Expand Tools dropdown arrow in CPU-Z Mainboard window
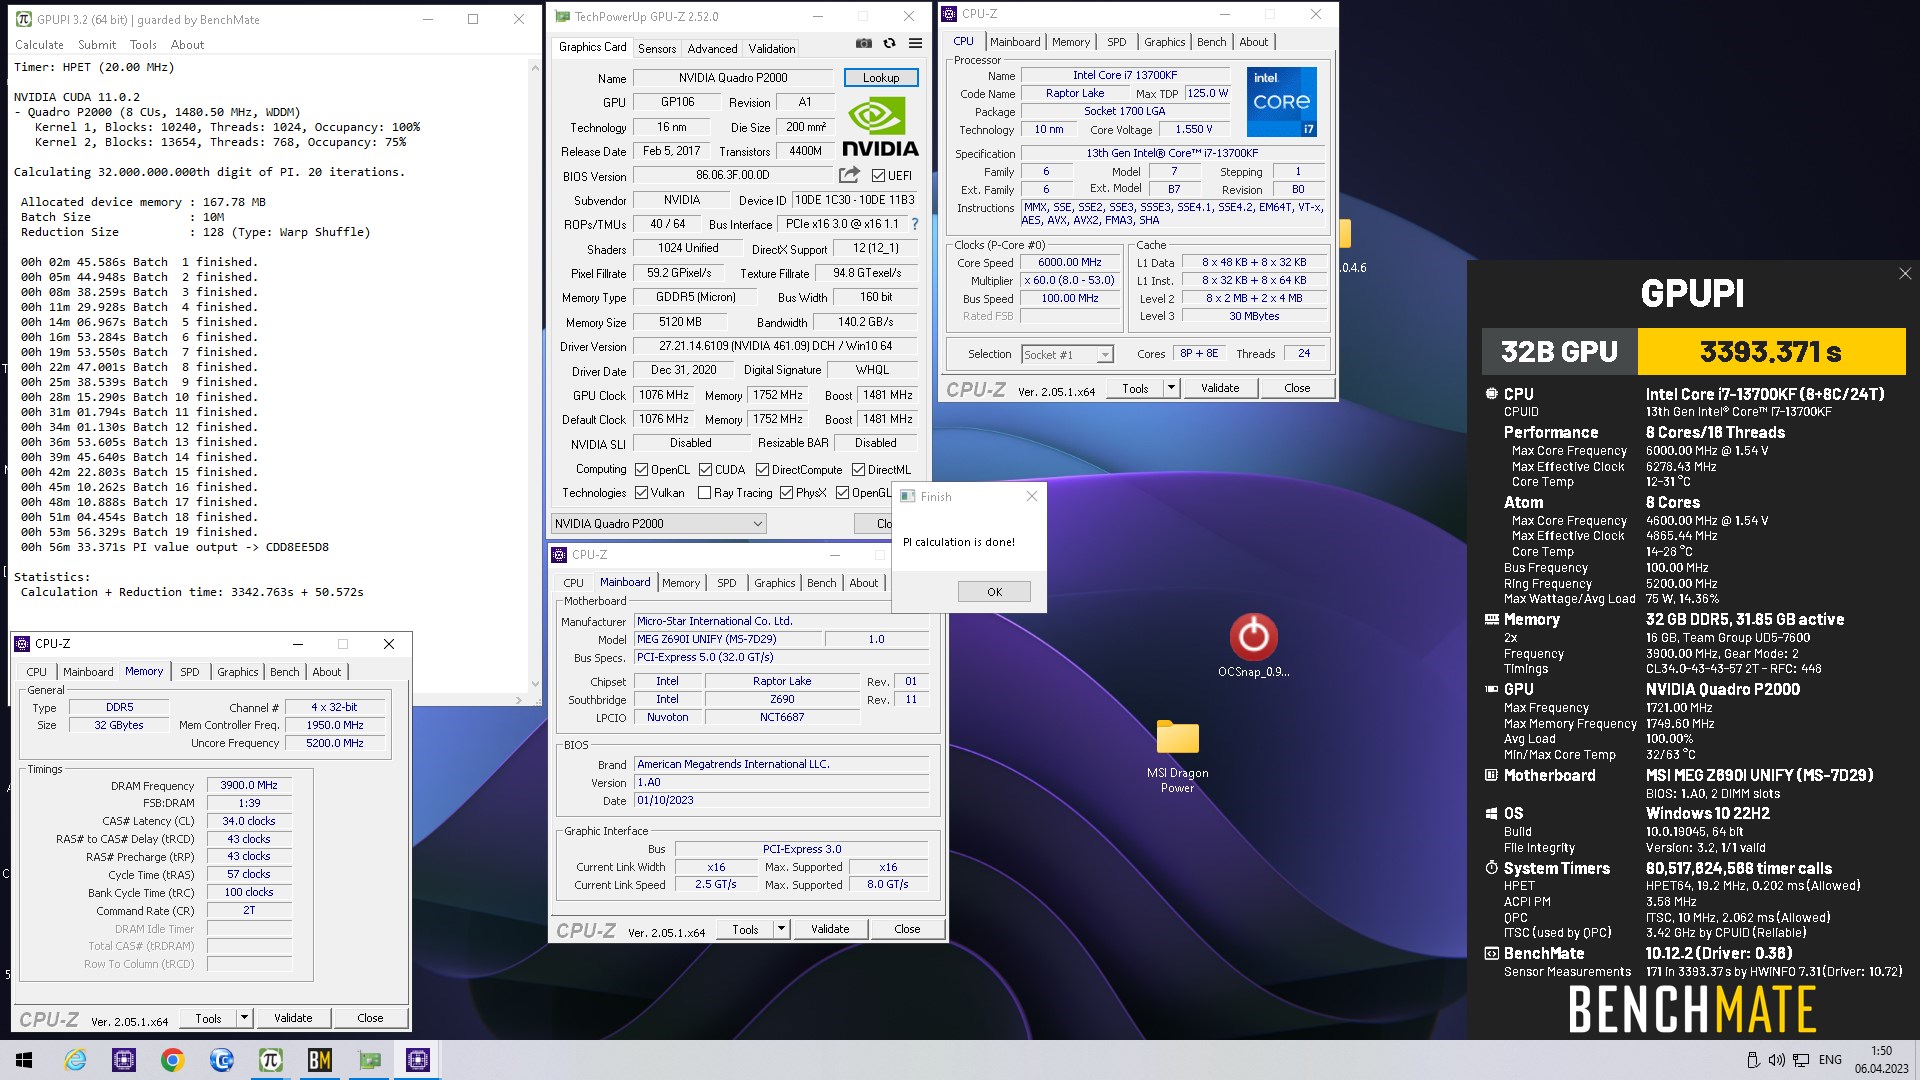This screenshot has width=1920, height=1080. coord(781,929)
